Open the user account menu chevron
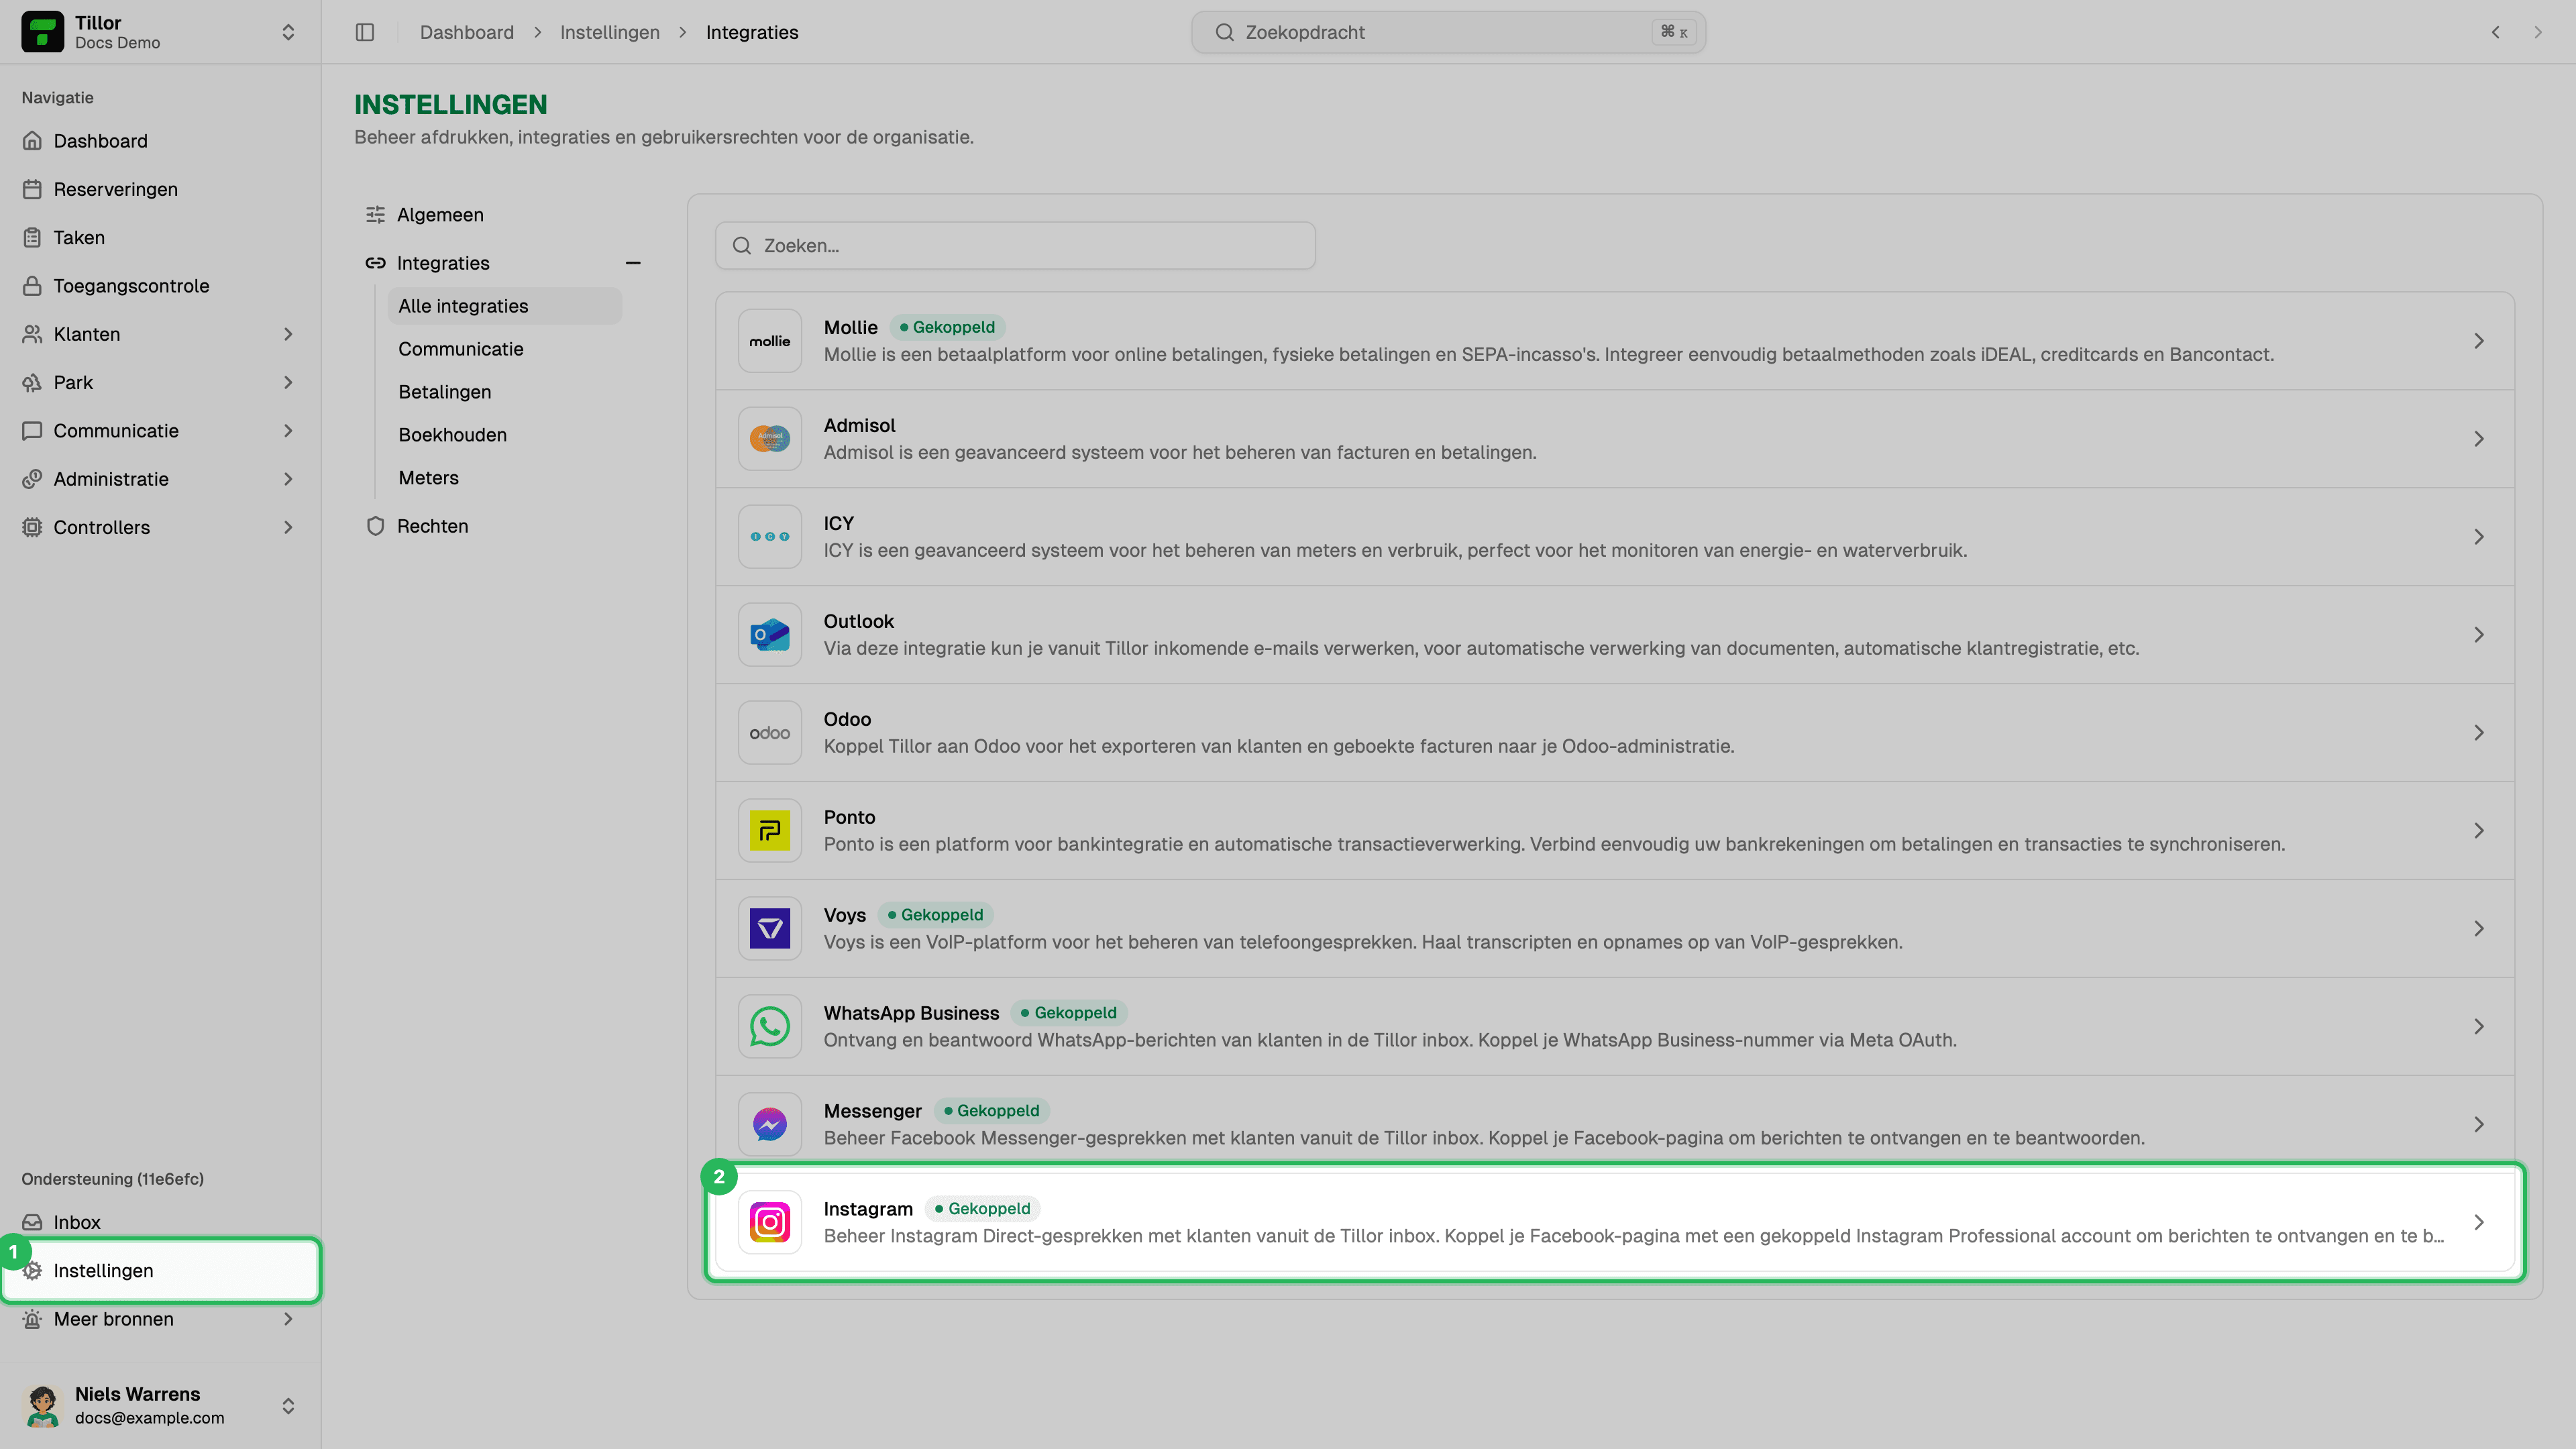This screenshot has width=2576, height=1449. [288, 1406]
